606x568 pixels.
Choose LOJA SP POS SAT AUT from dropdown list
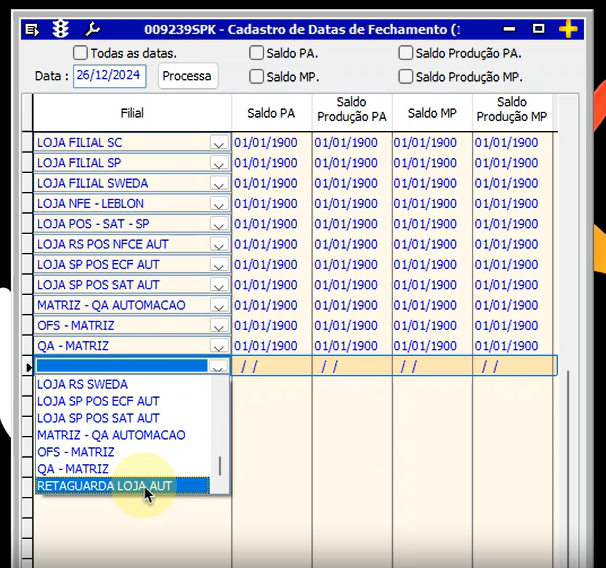[123, 418]
